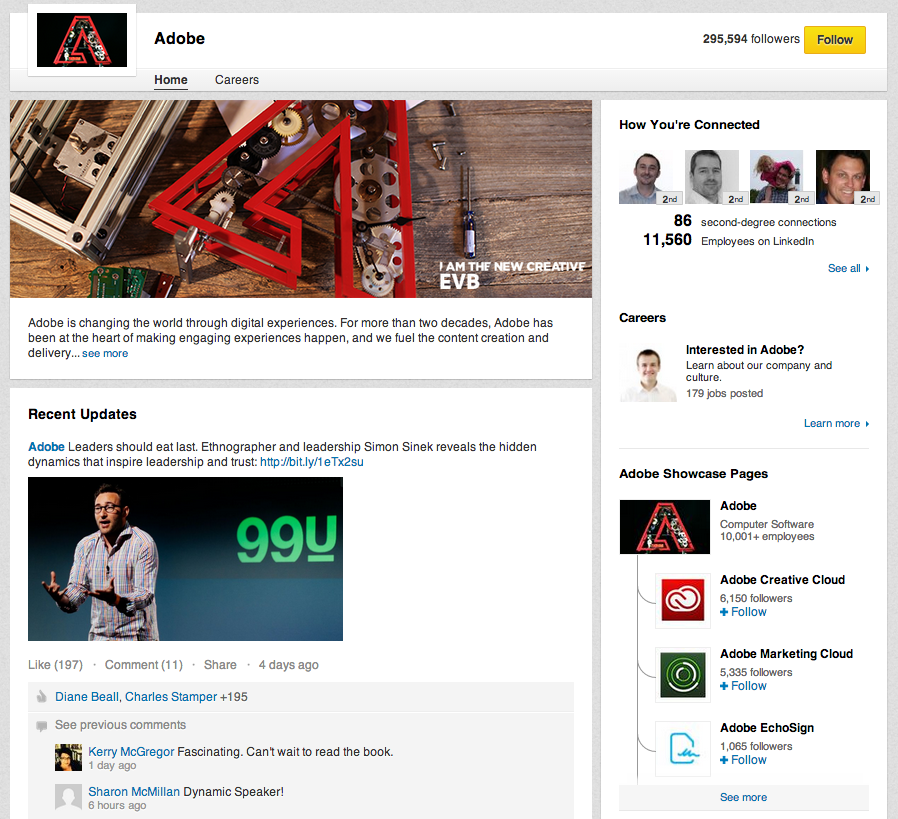Expand showcase pages with See more

click(743, 797)
